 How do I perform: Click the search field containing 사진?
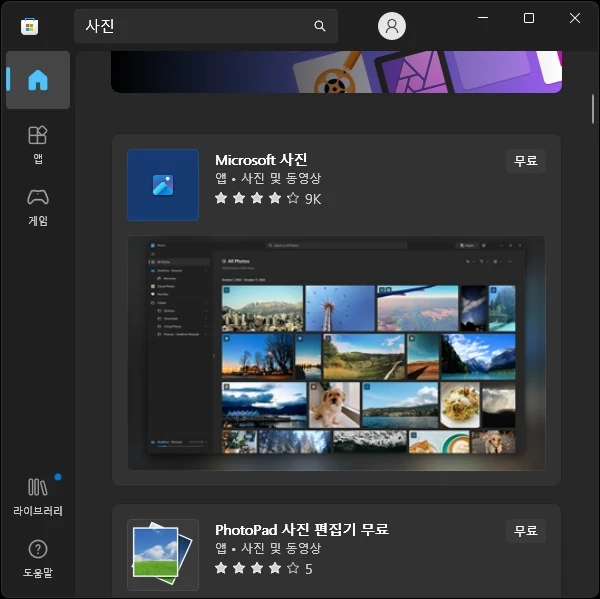pos(206,26)
